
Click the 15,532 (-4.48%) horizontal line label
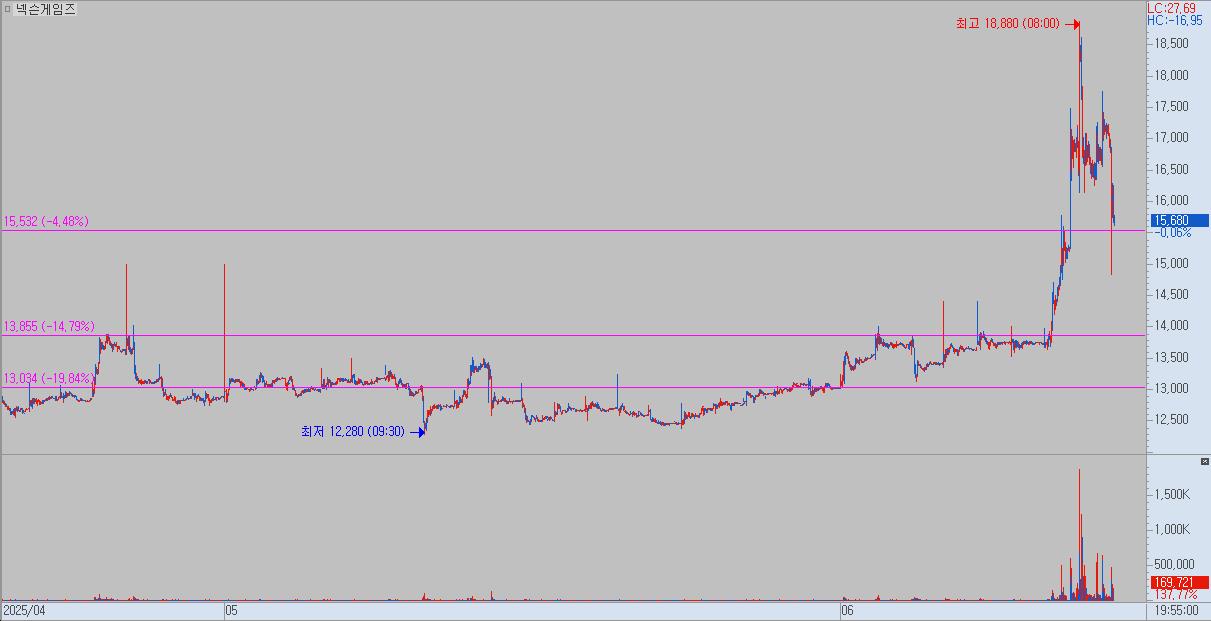coord(46,222)
